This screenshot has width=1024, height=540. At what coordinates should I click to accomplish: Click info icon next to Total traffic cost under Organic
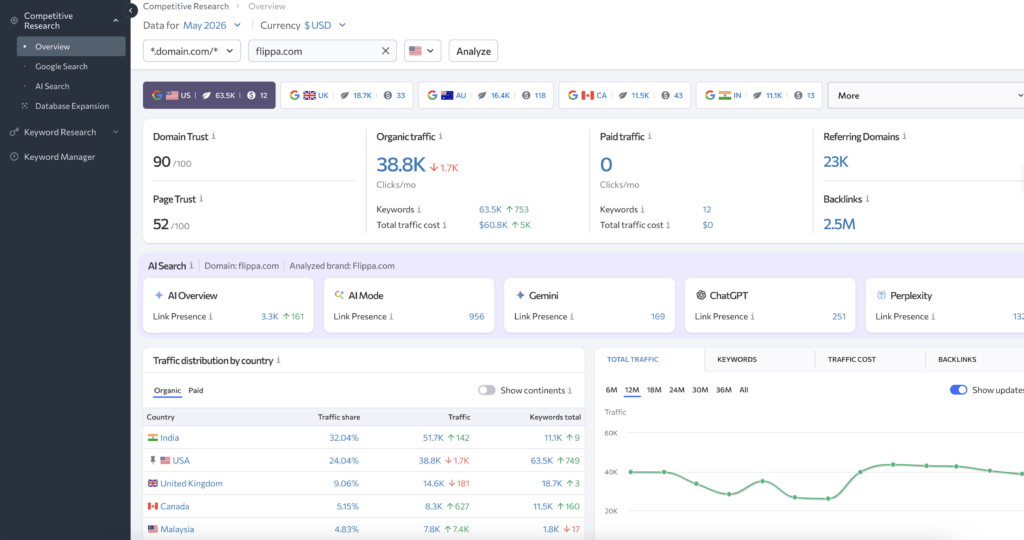(x=445, y=225)
